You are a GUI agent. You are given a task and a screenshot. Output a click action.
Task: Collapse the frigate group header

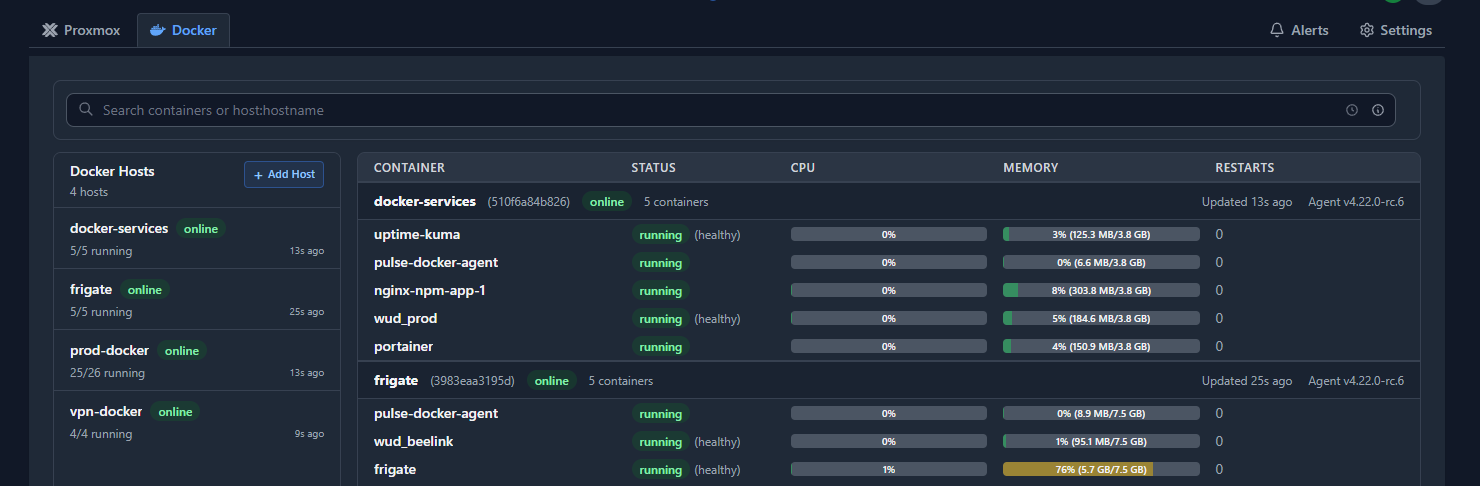[889, 380]
